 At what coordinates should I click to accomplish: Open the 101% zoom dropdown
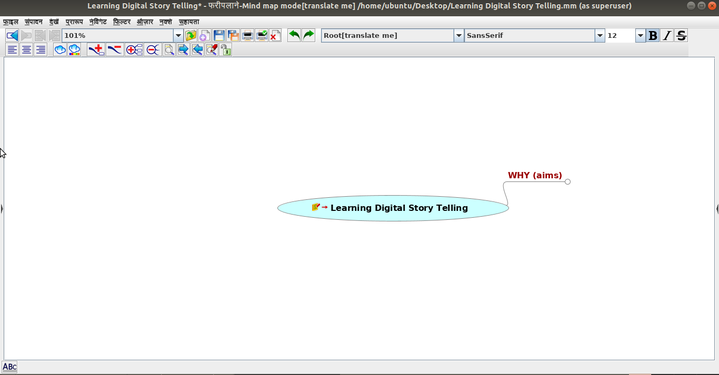(178, 35)
